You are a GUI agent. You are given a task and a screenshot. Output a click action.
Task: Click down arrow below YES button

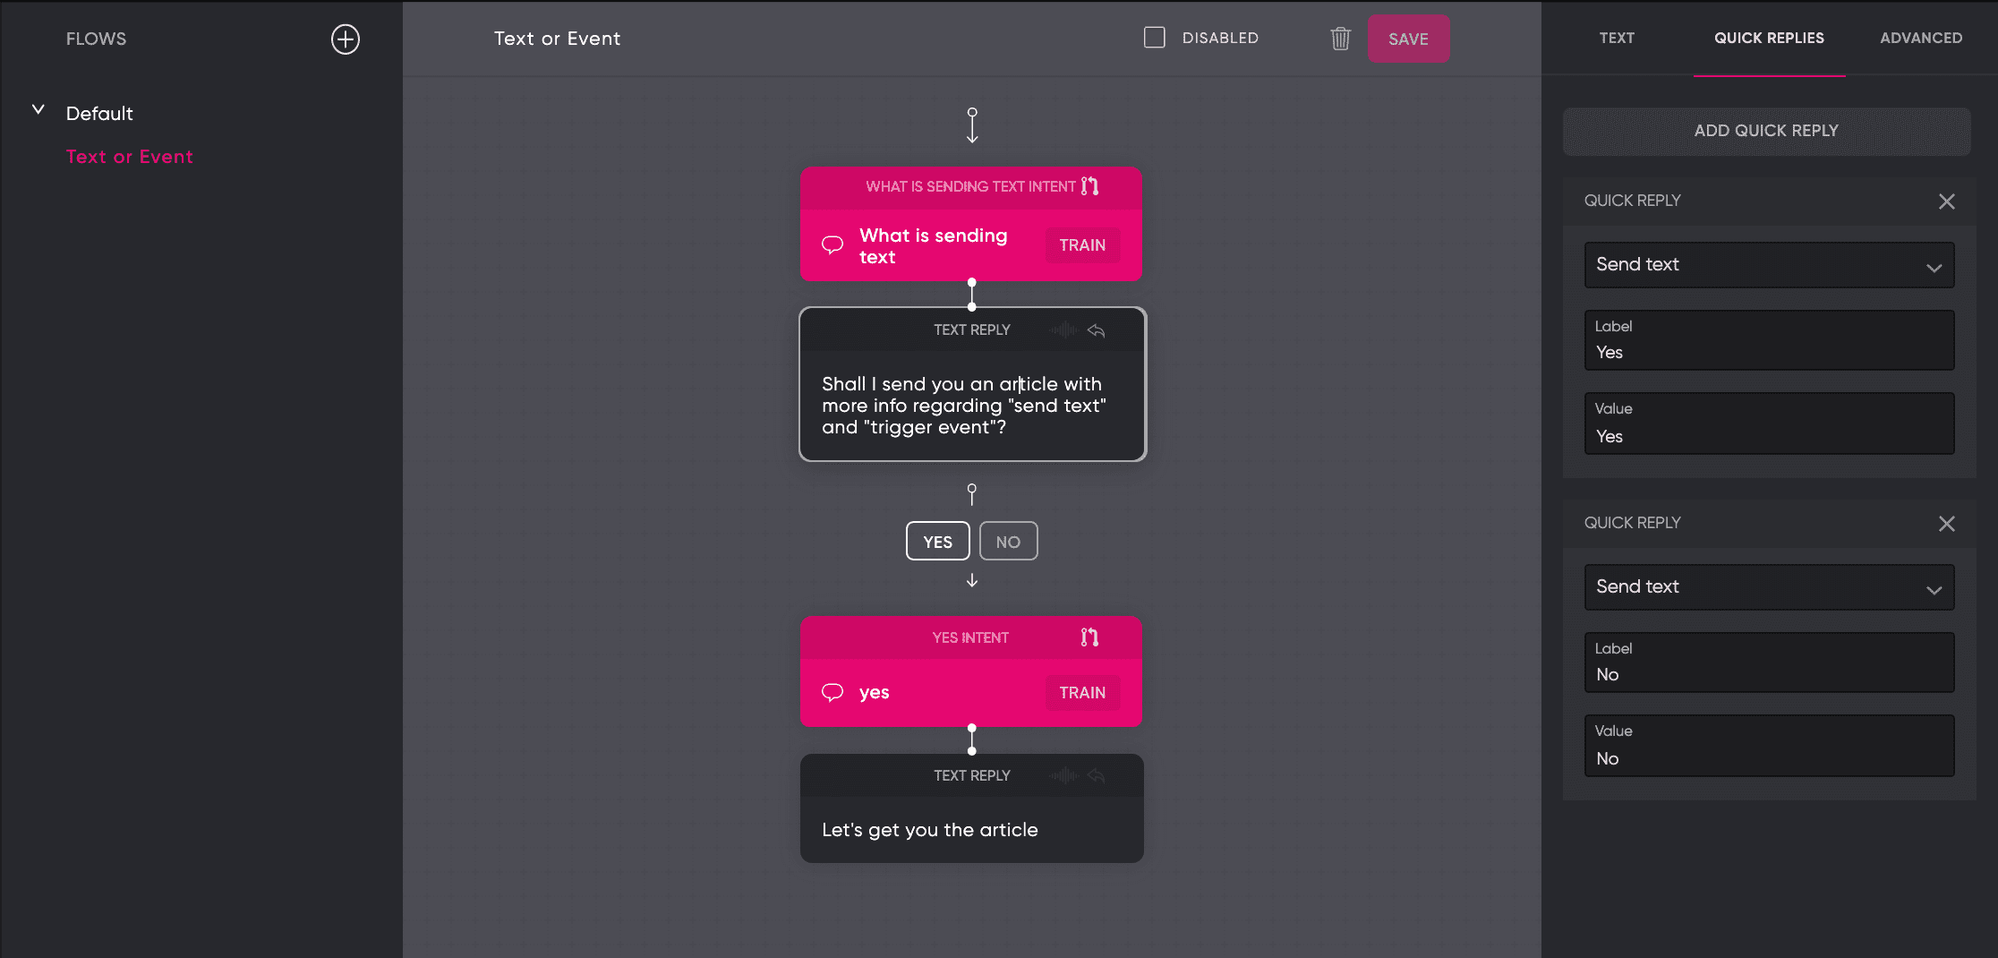972,580
